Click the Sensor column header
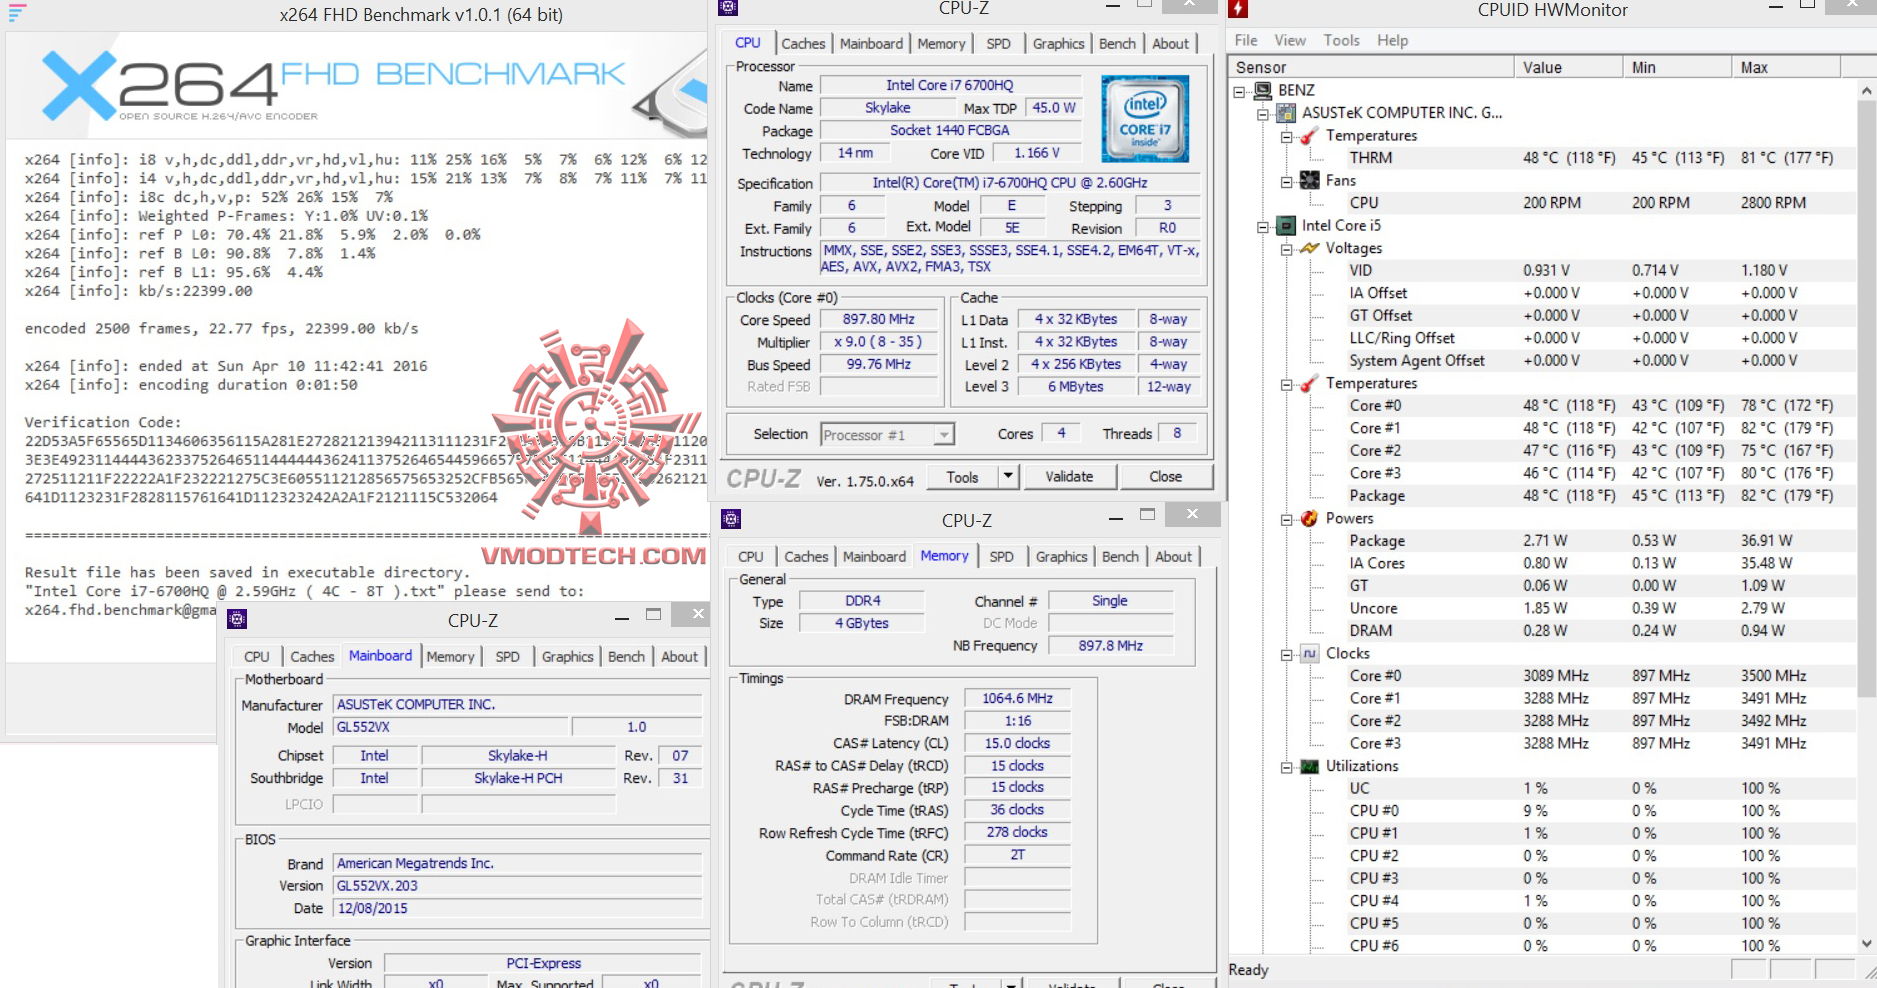The image size is (1877, 988). point(1371,67)
